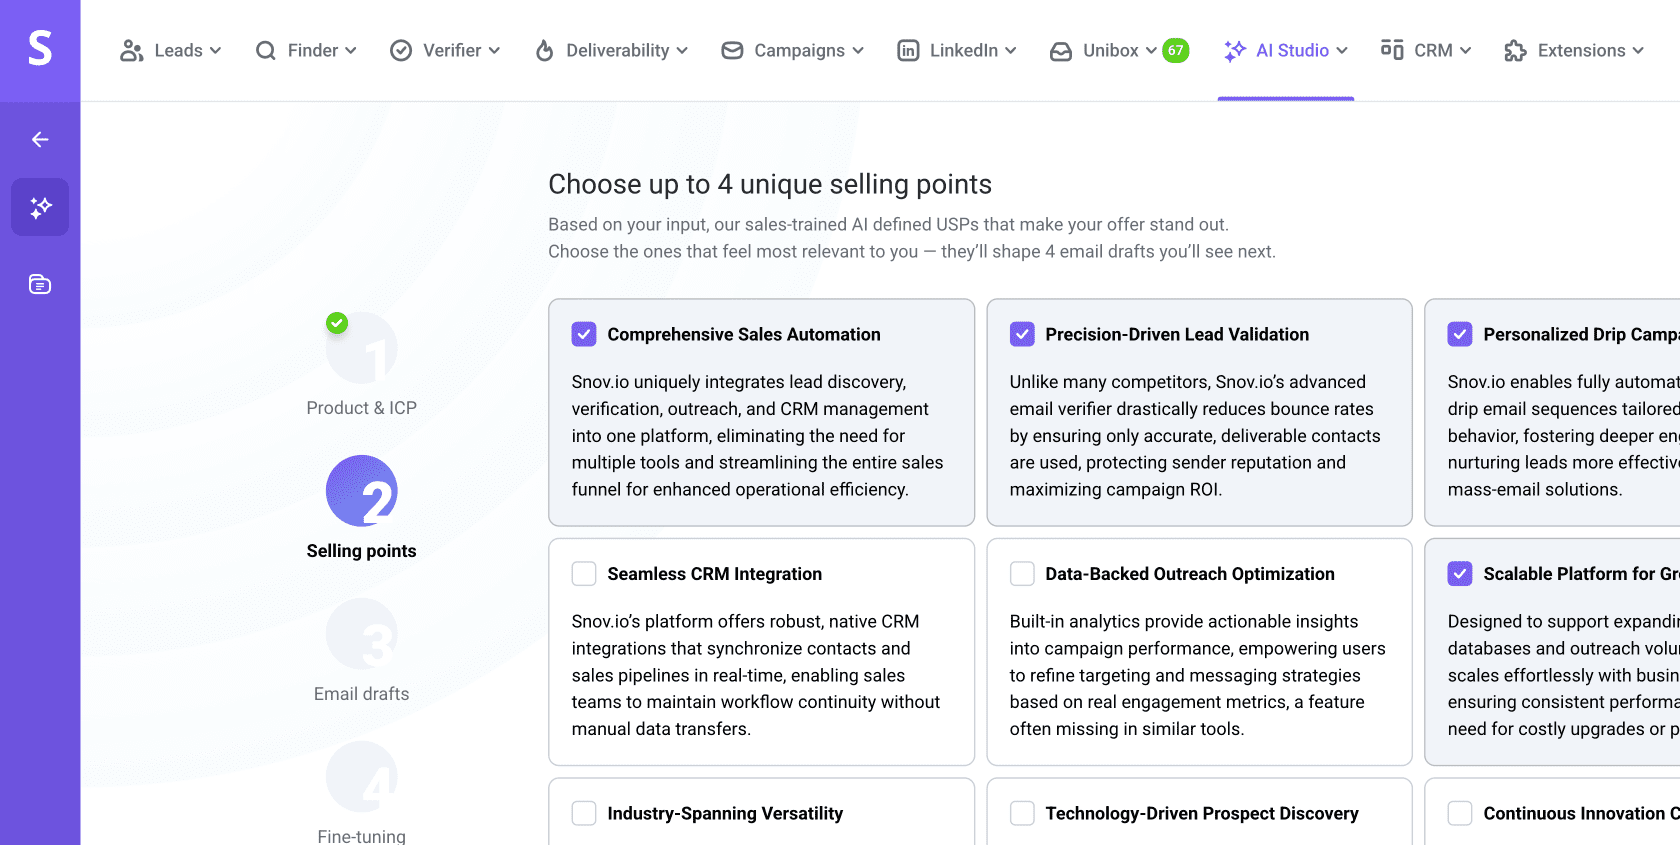
Task: Click the LinkedIn icon in navigation
Action: [x=908, y=51]
